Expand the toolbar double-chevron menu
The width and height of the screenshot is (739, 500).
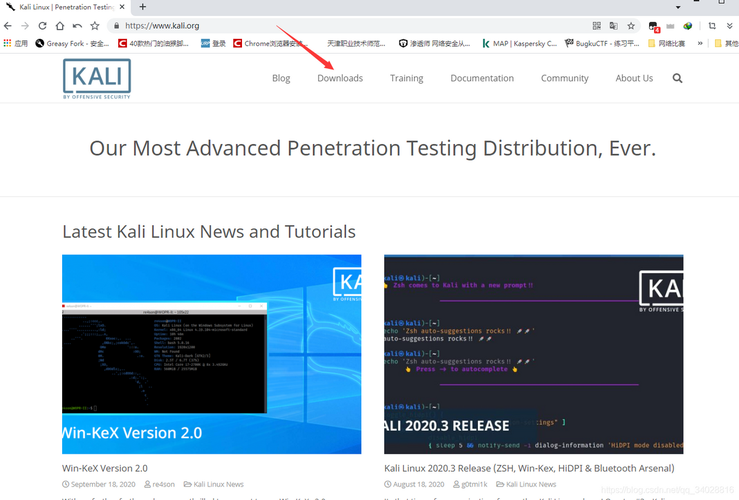coord(730,26)
